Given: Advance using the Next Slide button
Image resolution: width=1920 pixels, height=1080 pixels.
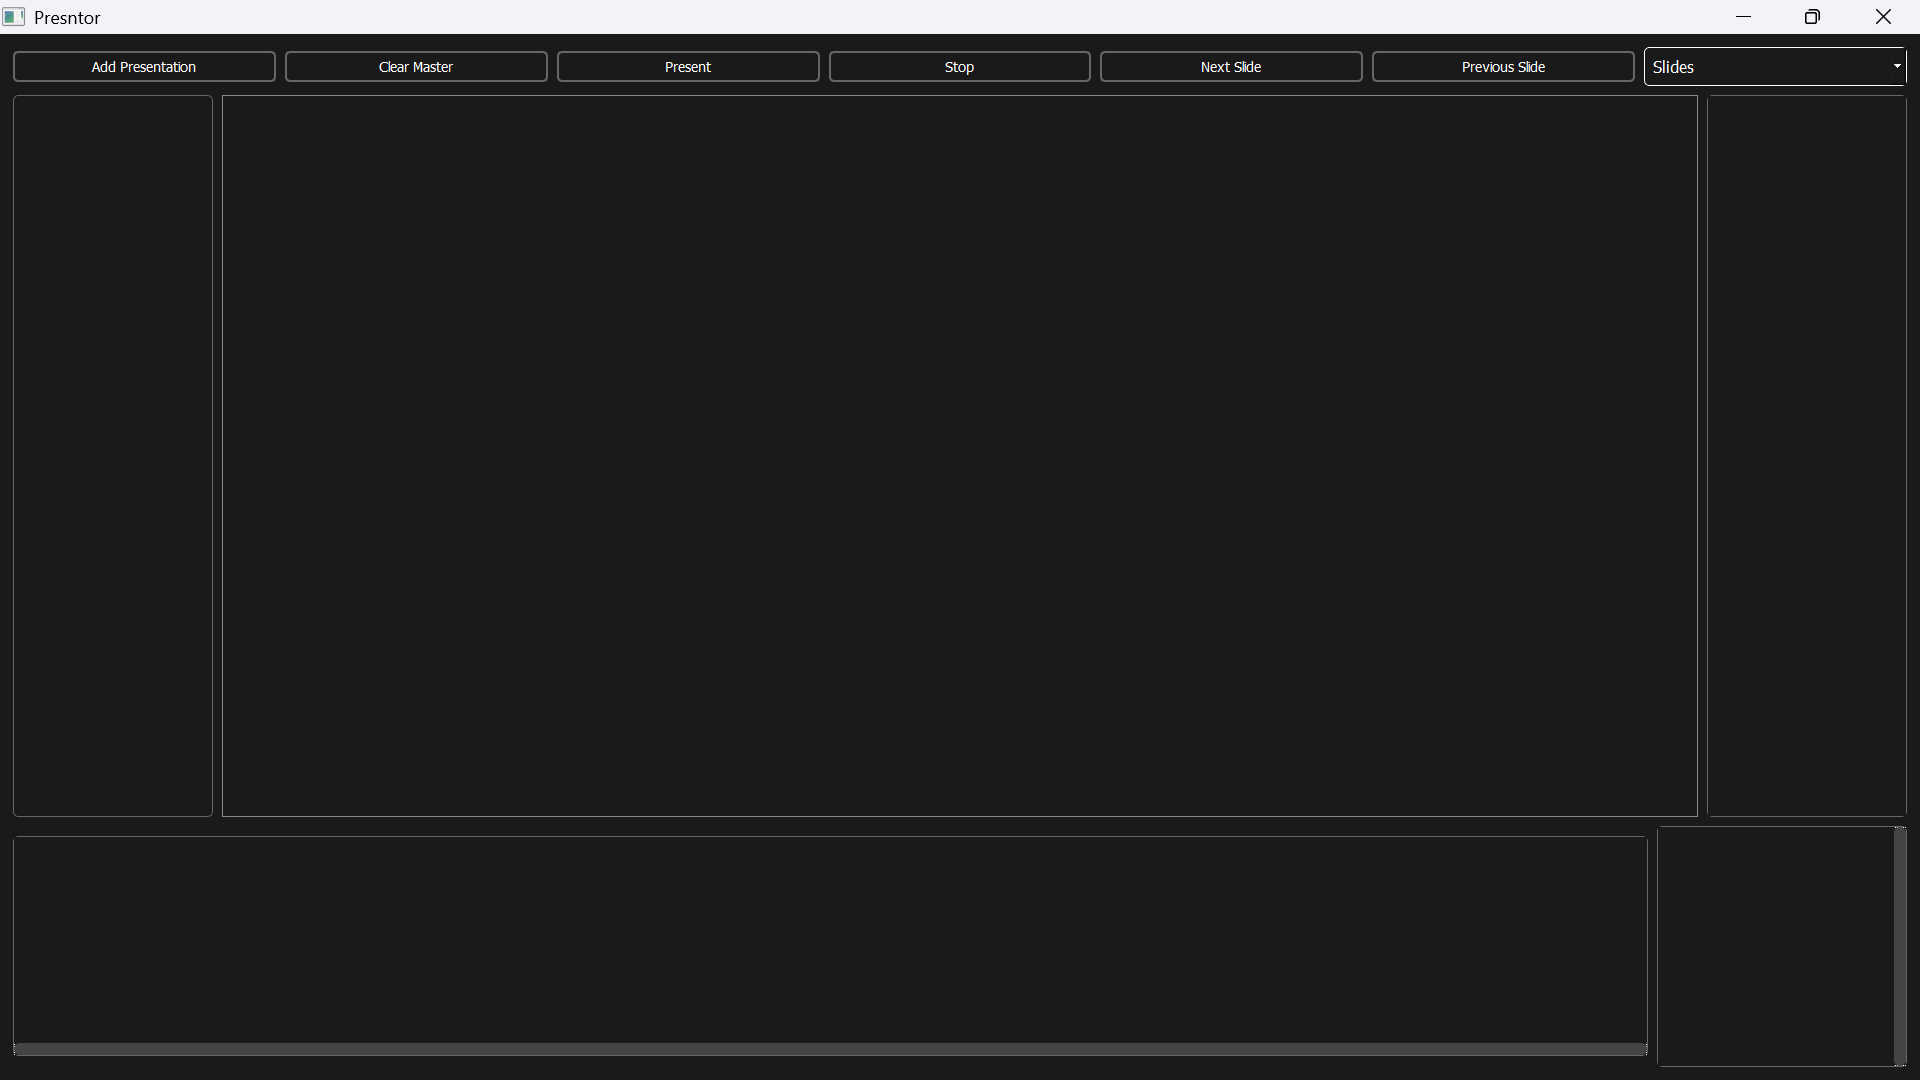Looking at the screenshot, I should click(1231, 66).
